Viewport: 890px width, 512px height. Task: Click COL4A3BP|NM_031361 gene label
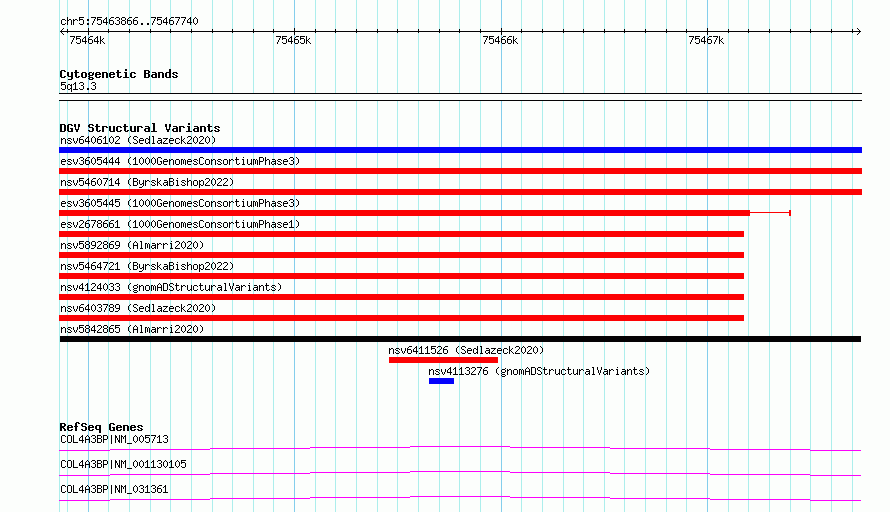pos(114,489)
